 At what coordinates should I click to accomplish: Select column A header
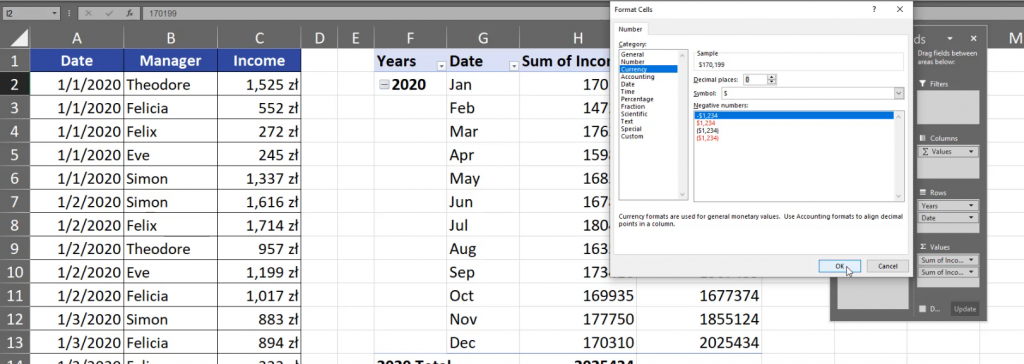(x=76, y=39)
